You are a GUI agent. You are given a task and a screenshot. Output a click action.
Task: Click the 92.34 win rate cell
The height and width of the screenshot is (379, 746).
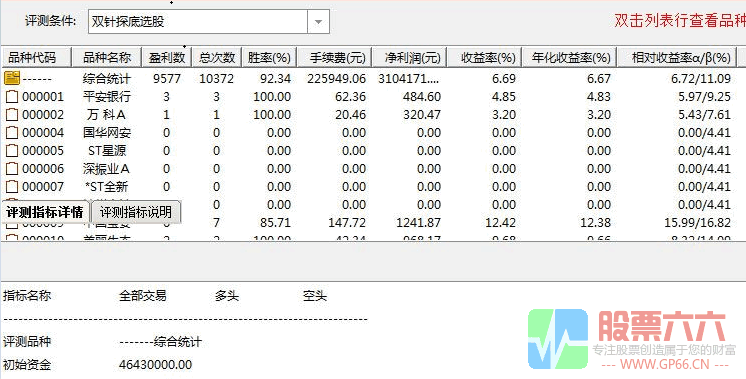coord(275,79)
